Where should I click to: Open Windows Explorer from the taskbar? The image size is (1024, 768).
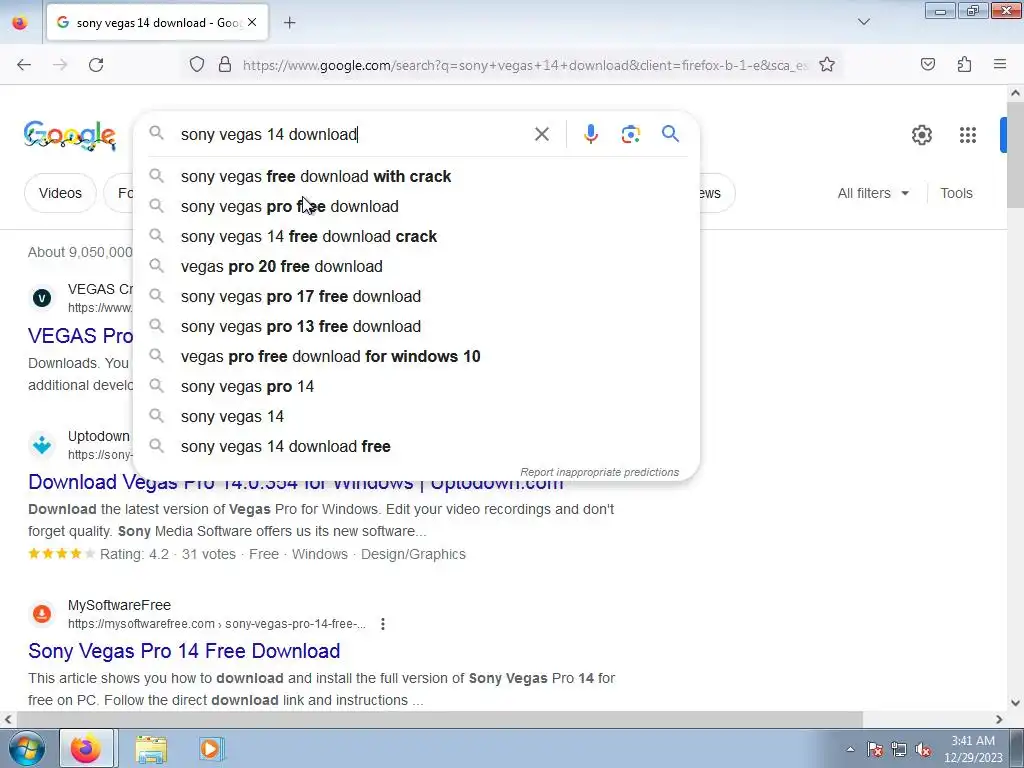click(151, 748)
